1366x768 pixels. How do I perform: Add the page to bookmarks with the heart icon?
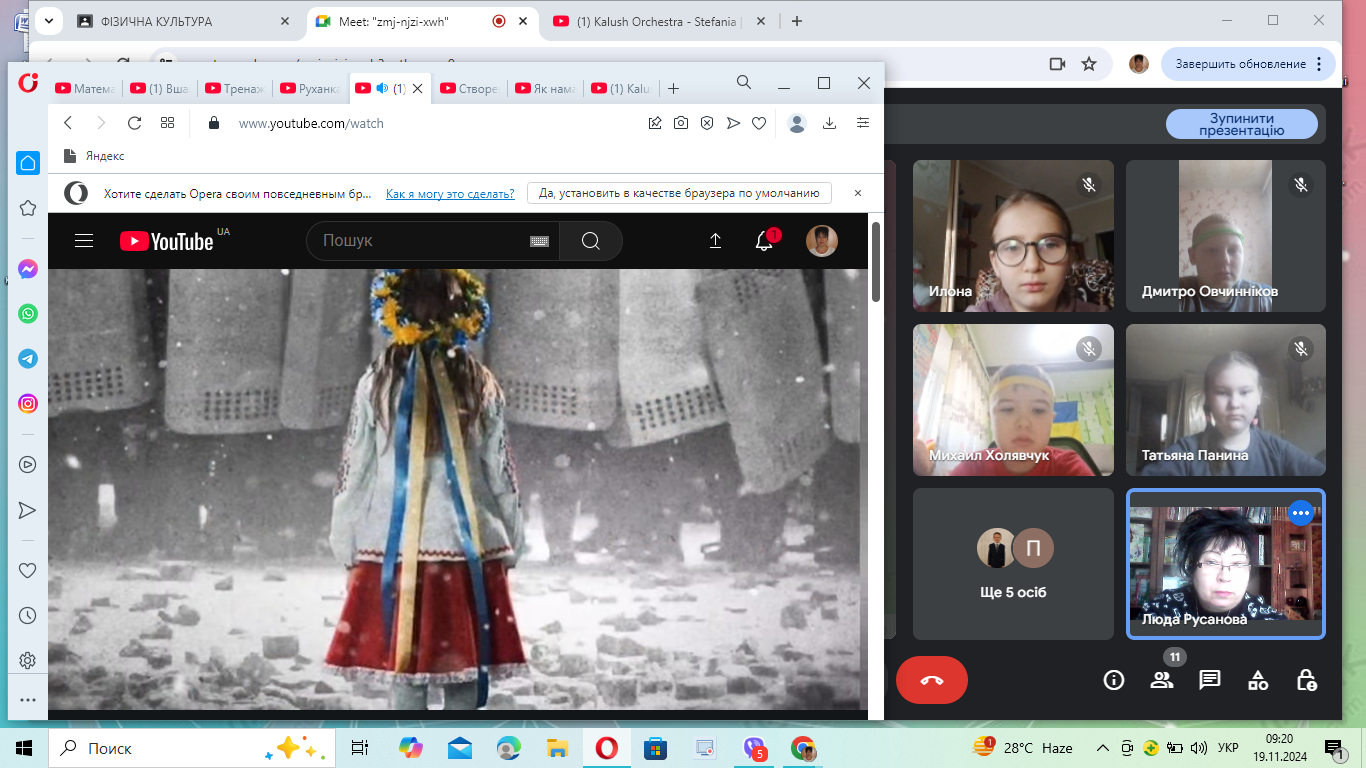(759, 123)
